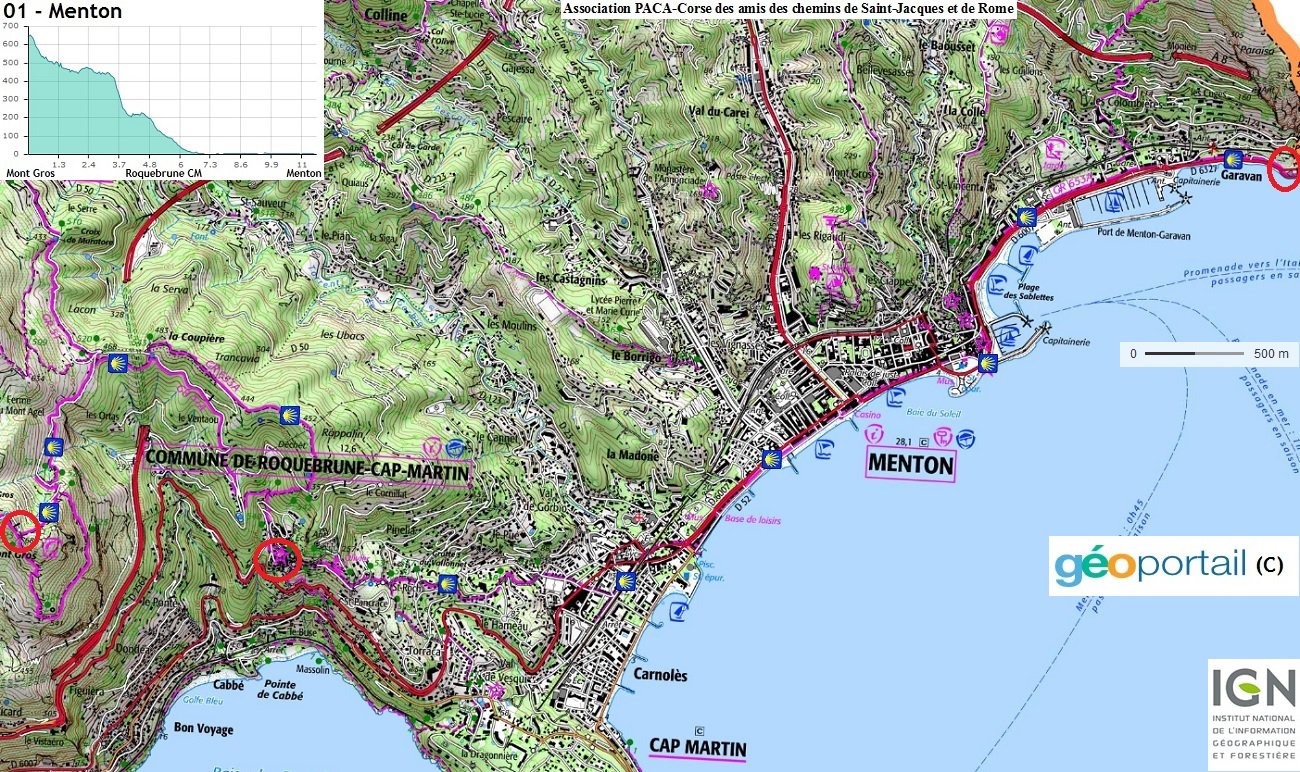This screenshot has height=772, width=1300.
Task: Click the scallop shell icon near la Coupière
Action: (118, 363)
